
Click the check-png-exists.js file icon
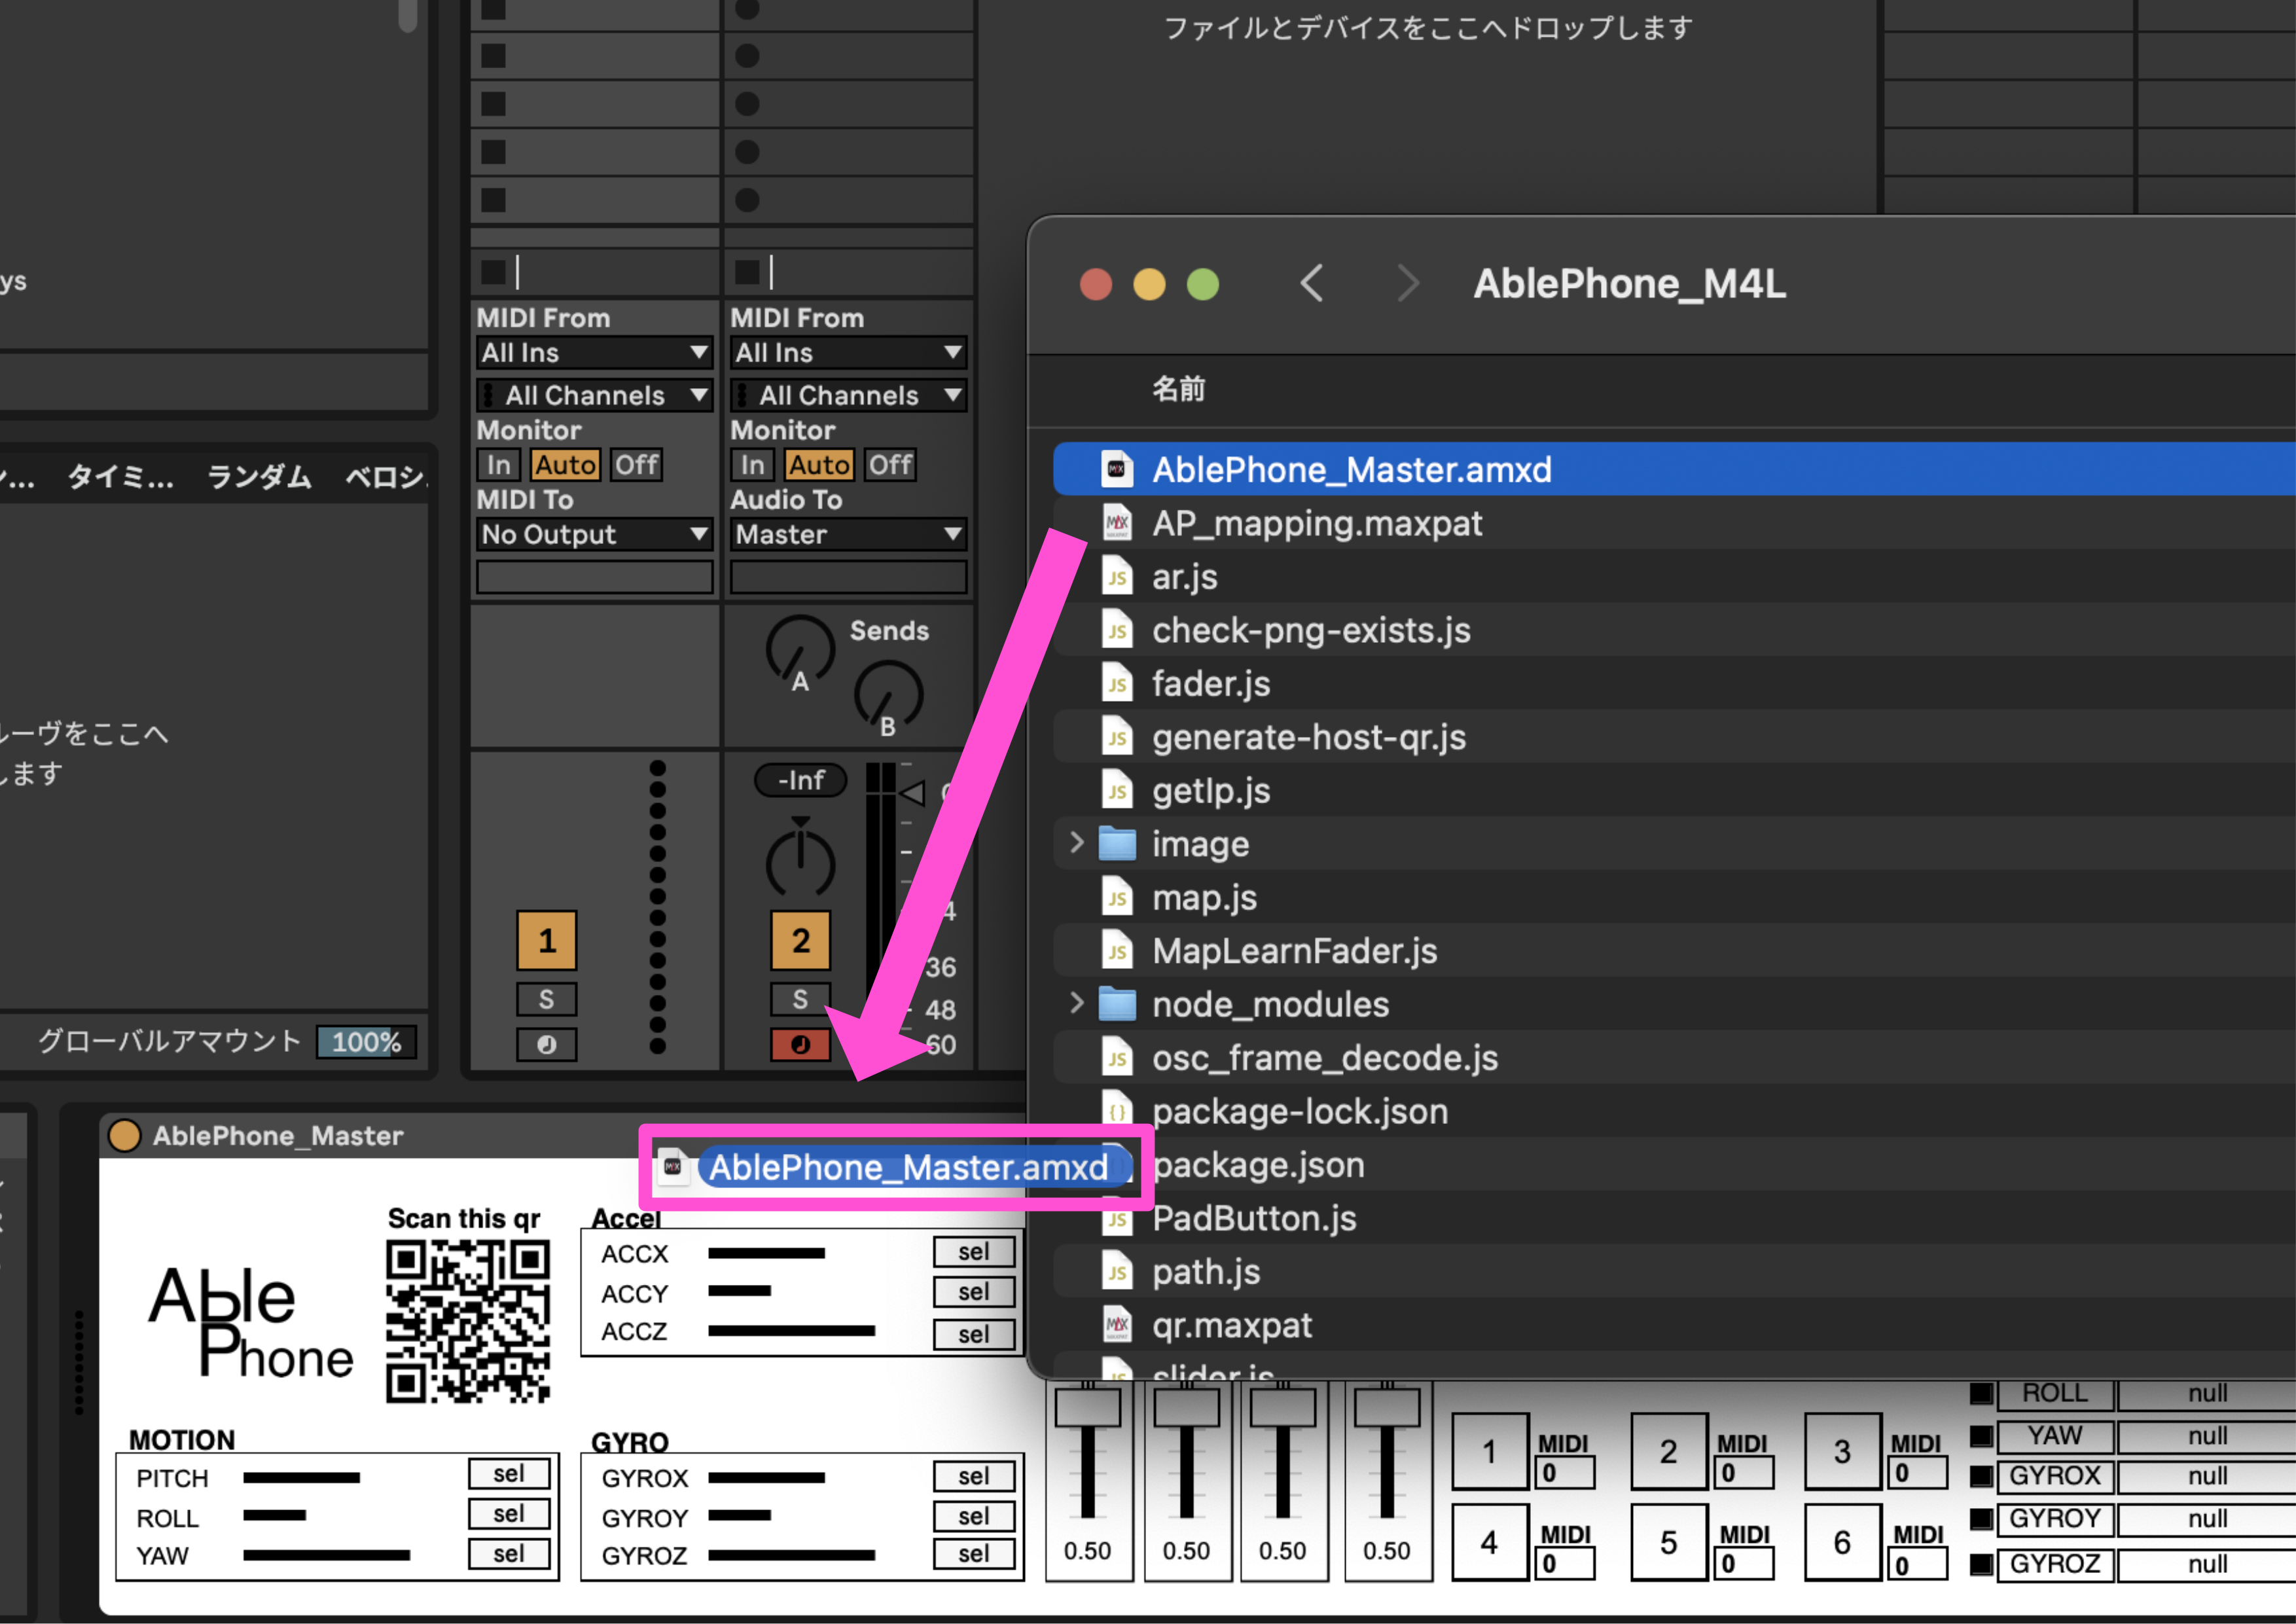coord(1117,630)
